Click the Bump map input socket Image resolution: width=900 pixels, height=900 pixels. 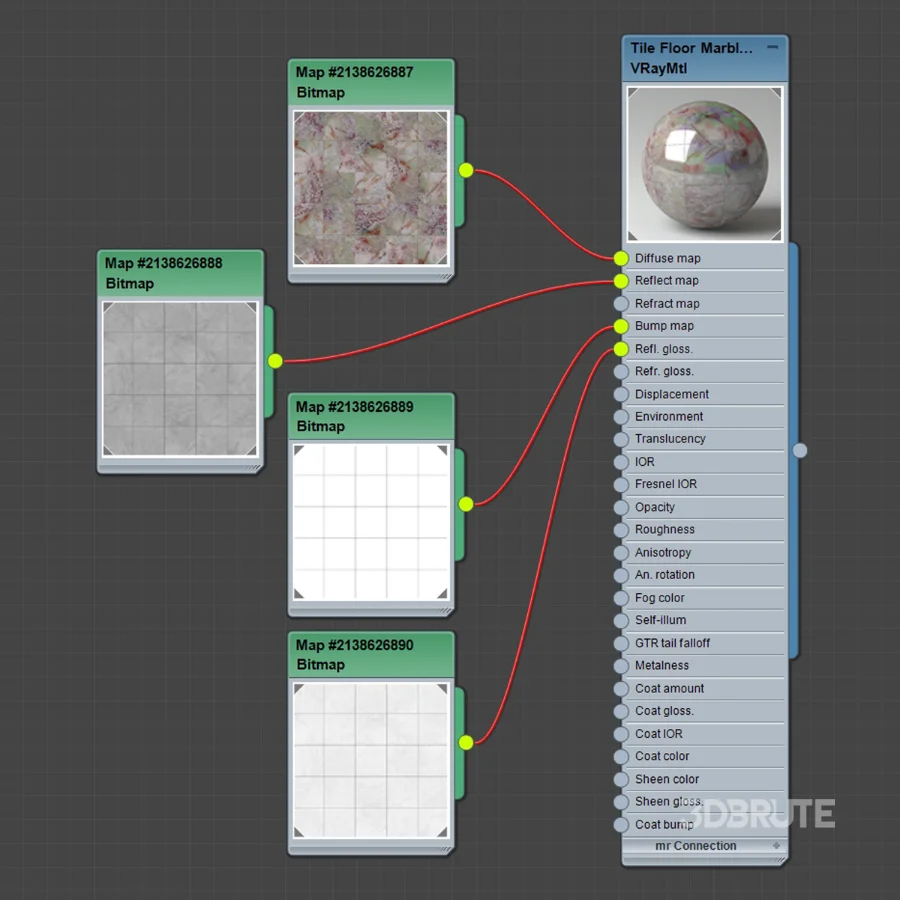[x=620, y=326]
